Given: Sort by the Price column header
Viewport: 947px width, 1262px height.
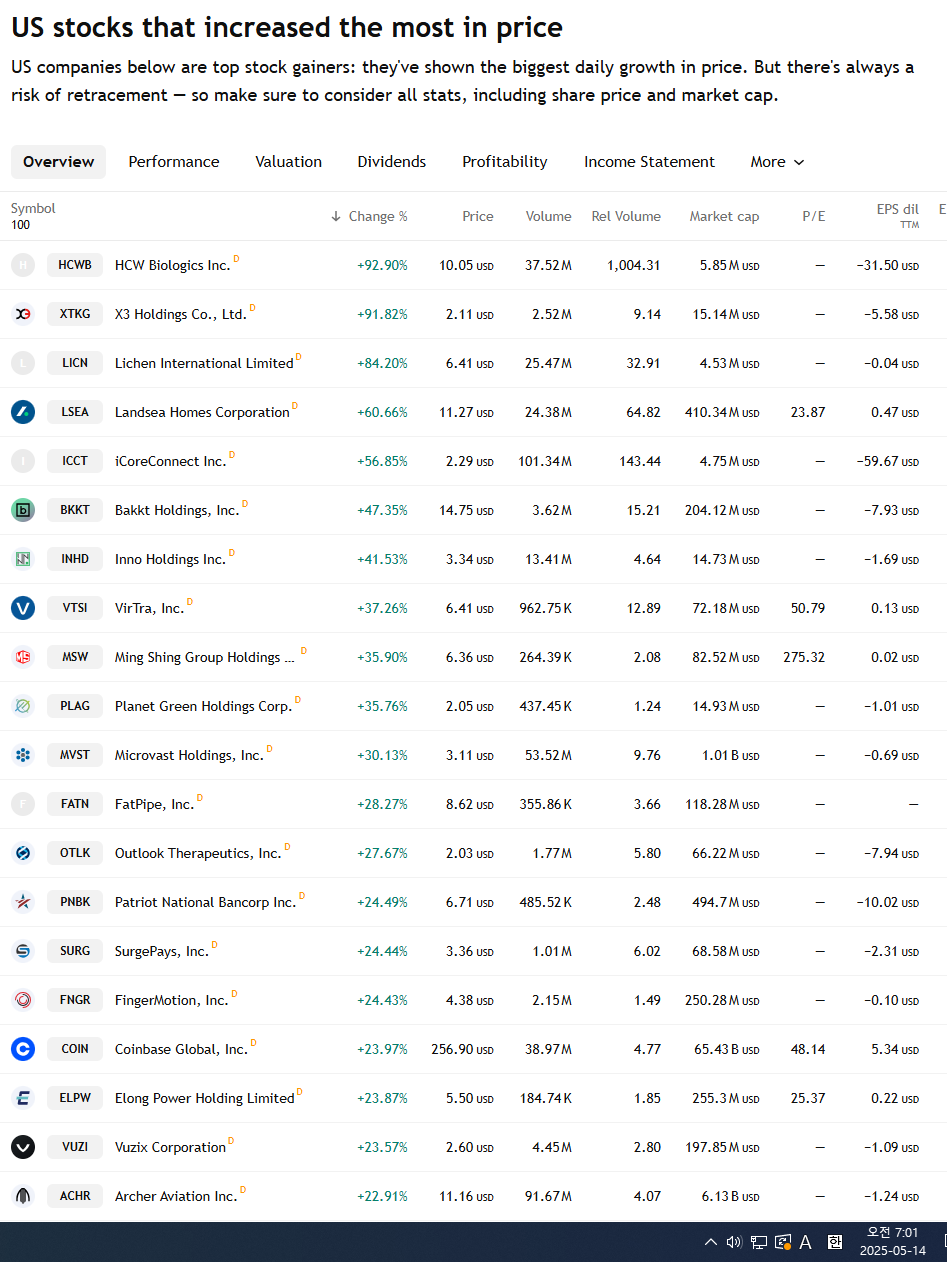Looking at the screenshot, I should pos(478,216).
